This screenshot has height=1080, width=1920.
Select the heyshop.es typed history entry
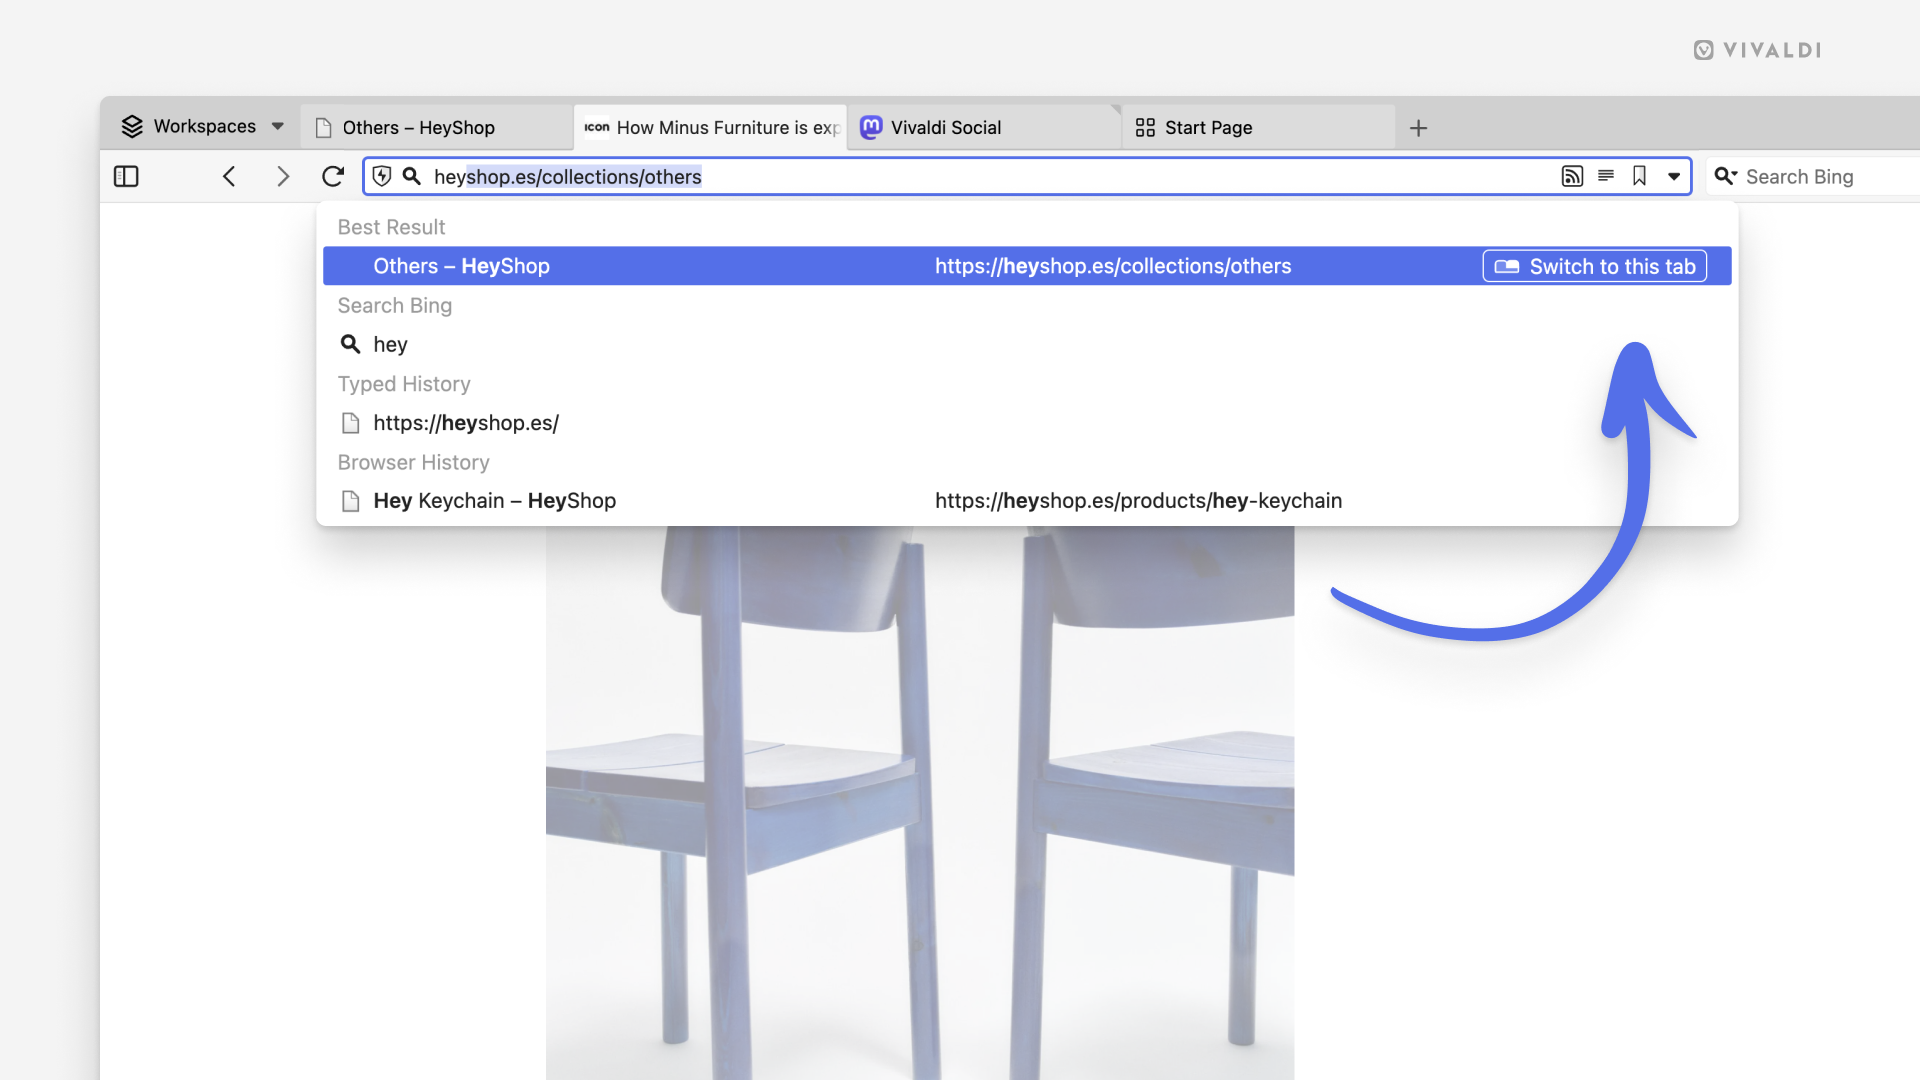pos(465,422)
